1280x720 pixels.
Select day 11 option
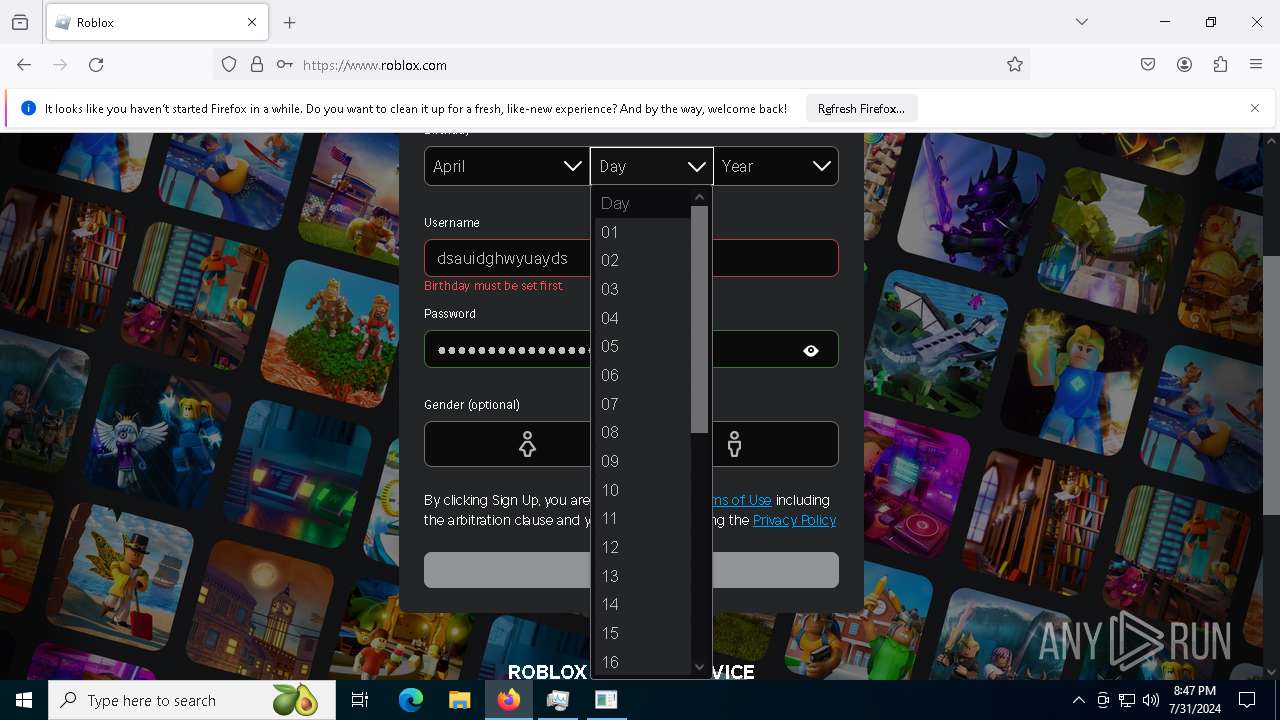point(643,518)
